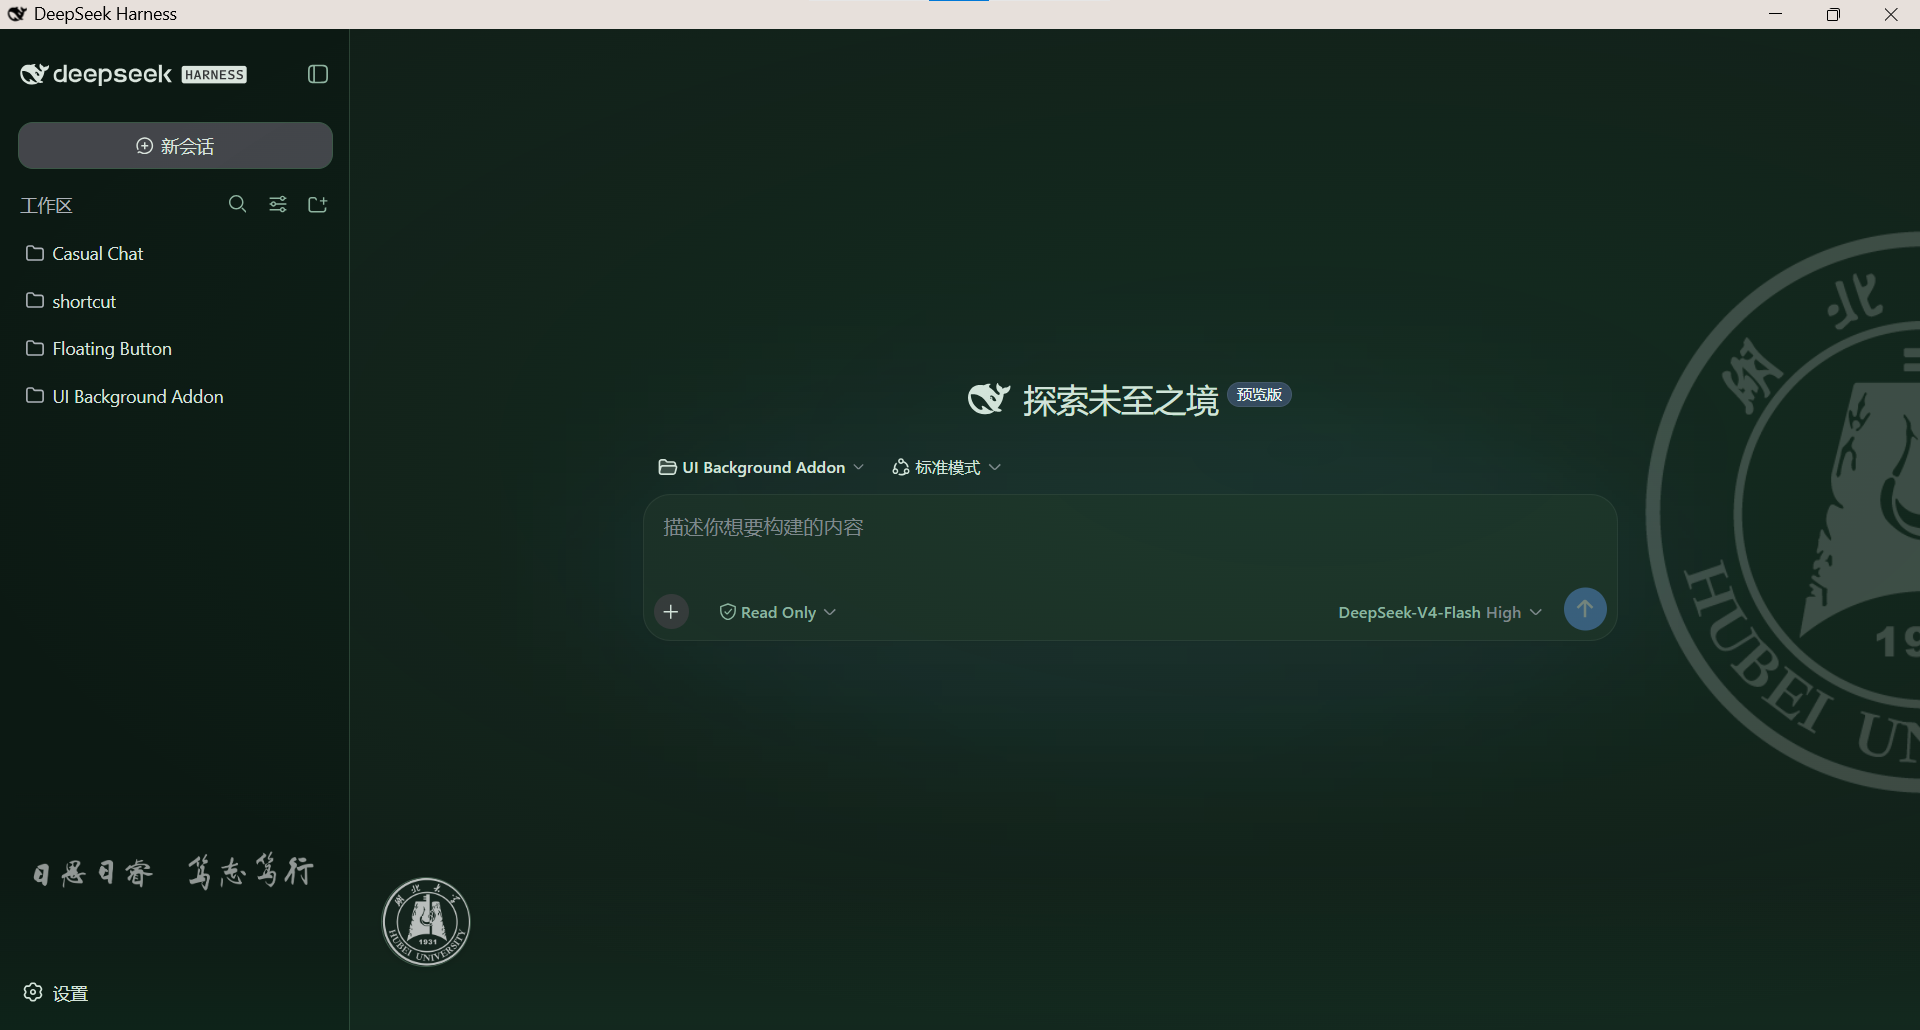
Task: Collapse the sidebar with the panel toggle icon
Action: point(318,74)
